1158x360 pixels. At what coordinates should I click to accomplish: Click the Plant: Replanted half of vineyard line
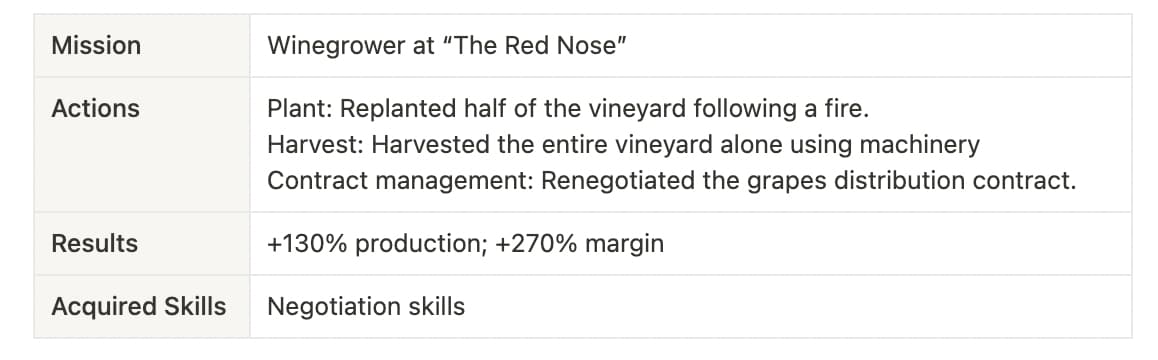pos(569,109)
